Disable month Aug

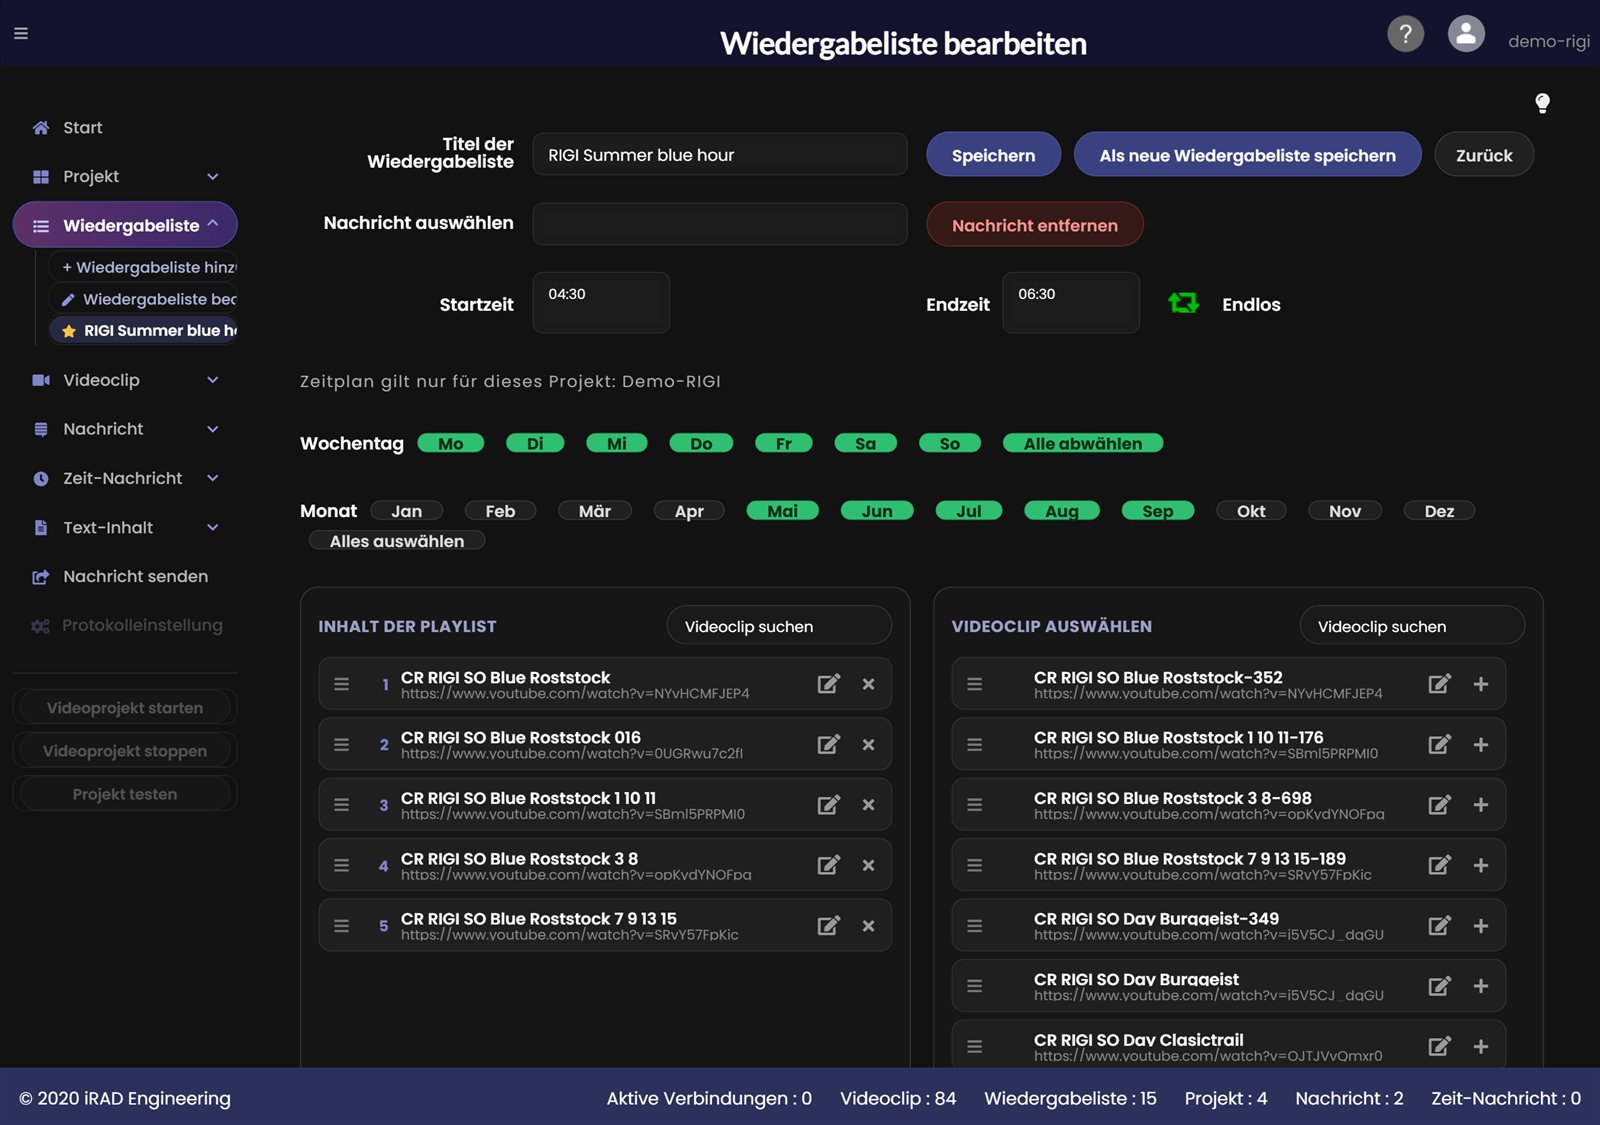tap(1062, 511)
